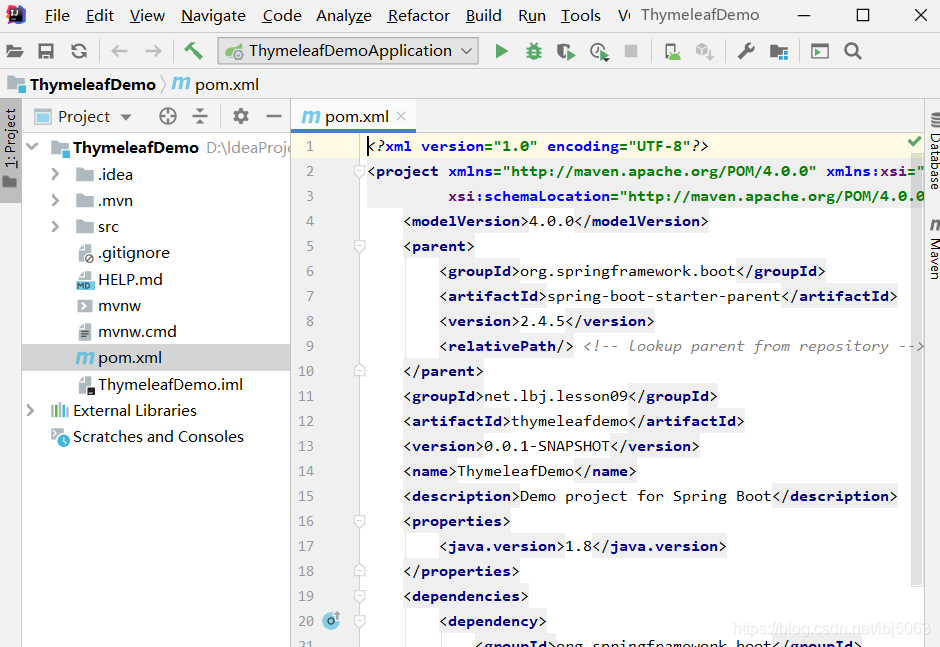Fold the parent block on line 5
The height and width of the screenshot is (647, 940).
(359, 246)
